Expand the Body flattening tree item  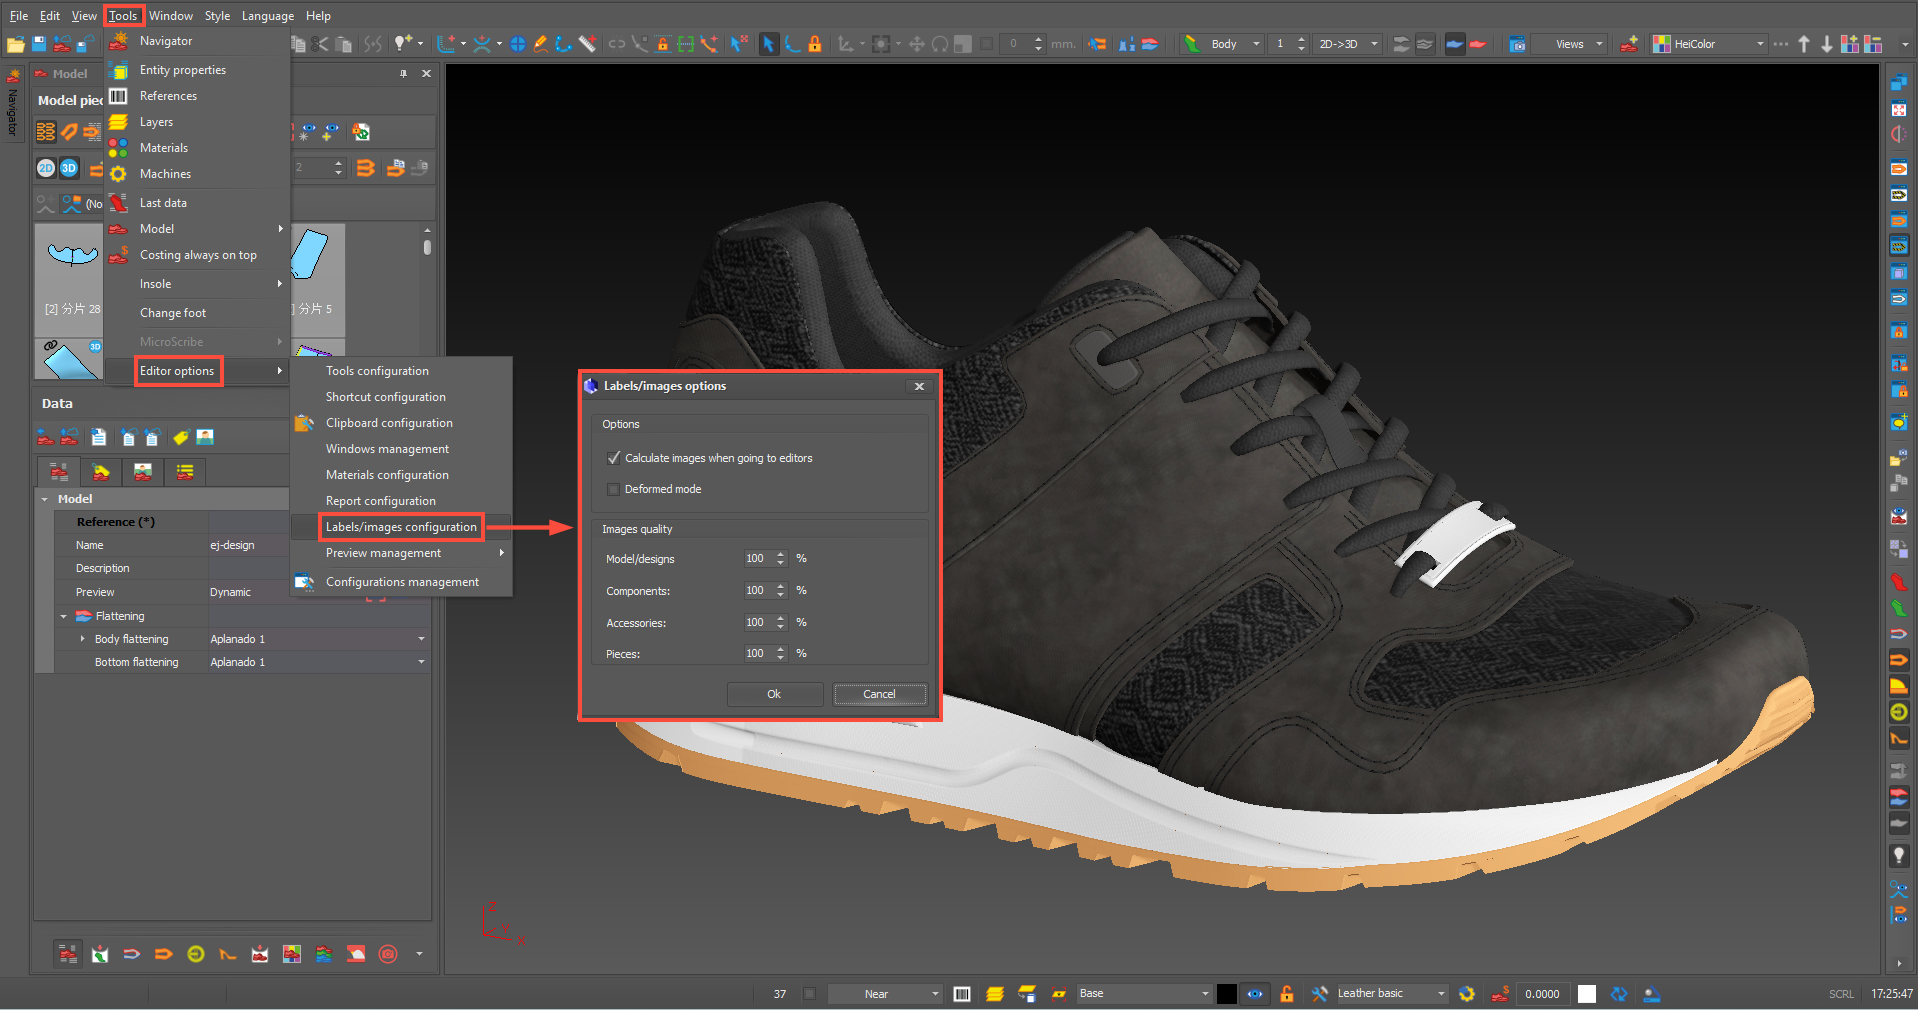[x=82, y=639]
